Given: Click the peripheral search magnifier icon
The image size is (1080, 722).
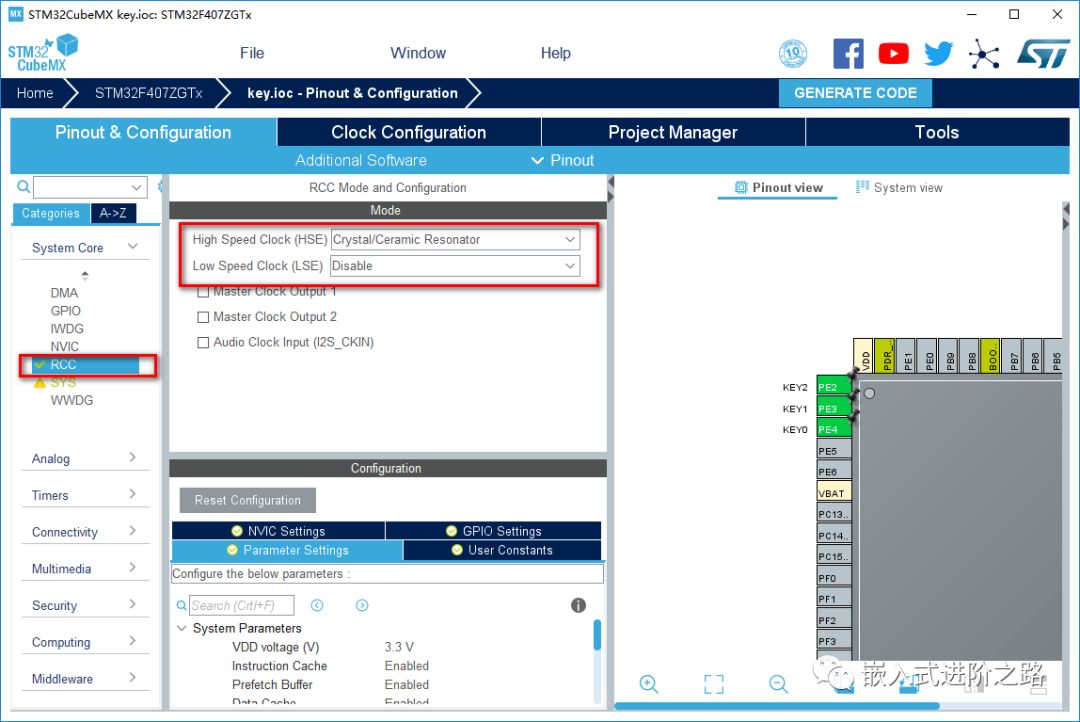Looking at the screenshot, I should pyautogui.click(x=23, y=186).
